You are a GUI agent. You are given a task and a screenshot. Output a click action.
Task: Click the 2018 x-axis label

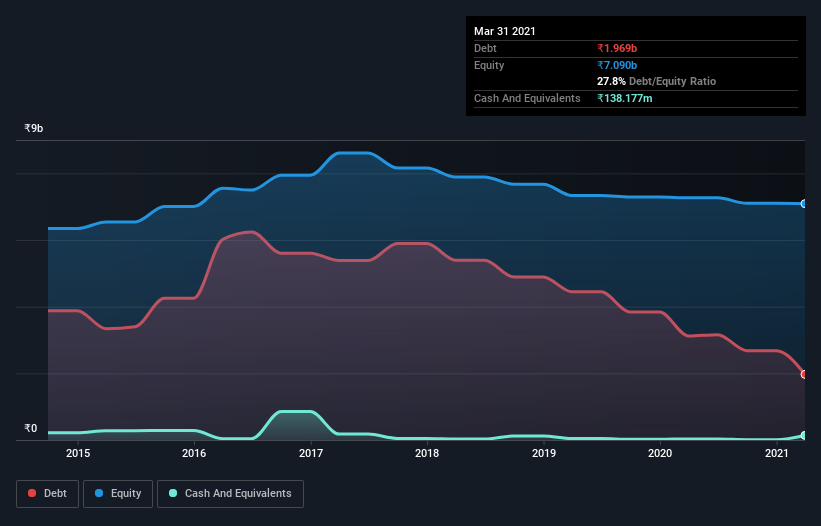click(x=427, y=453)
